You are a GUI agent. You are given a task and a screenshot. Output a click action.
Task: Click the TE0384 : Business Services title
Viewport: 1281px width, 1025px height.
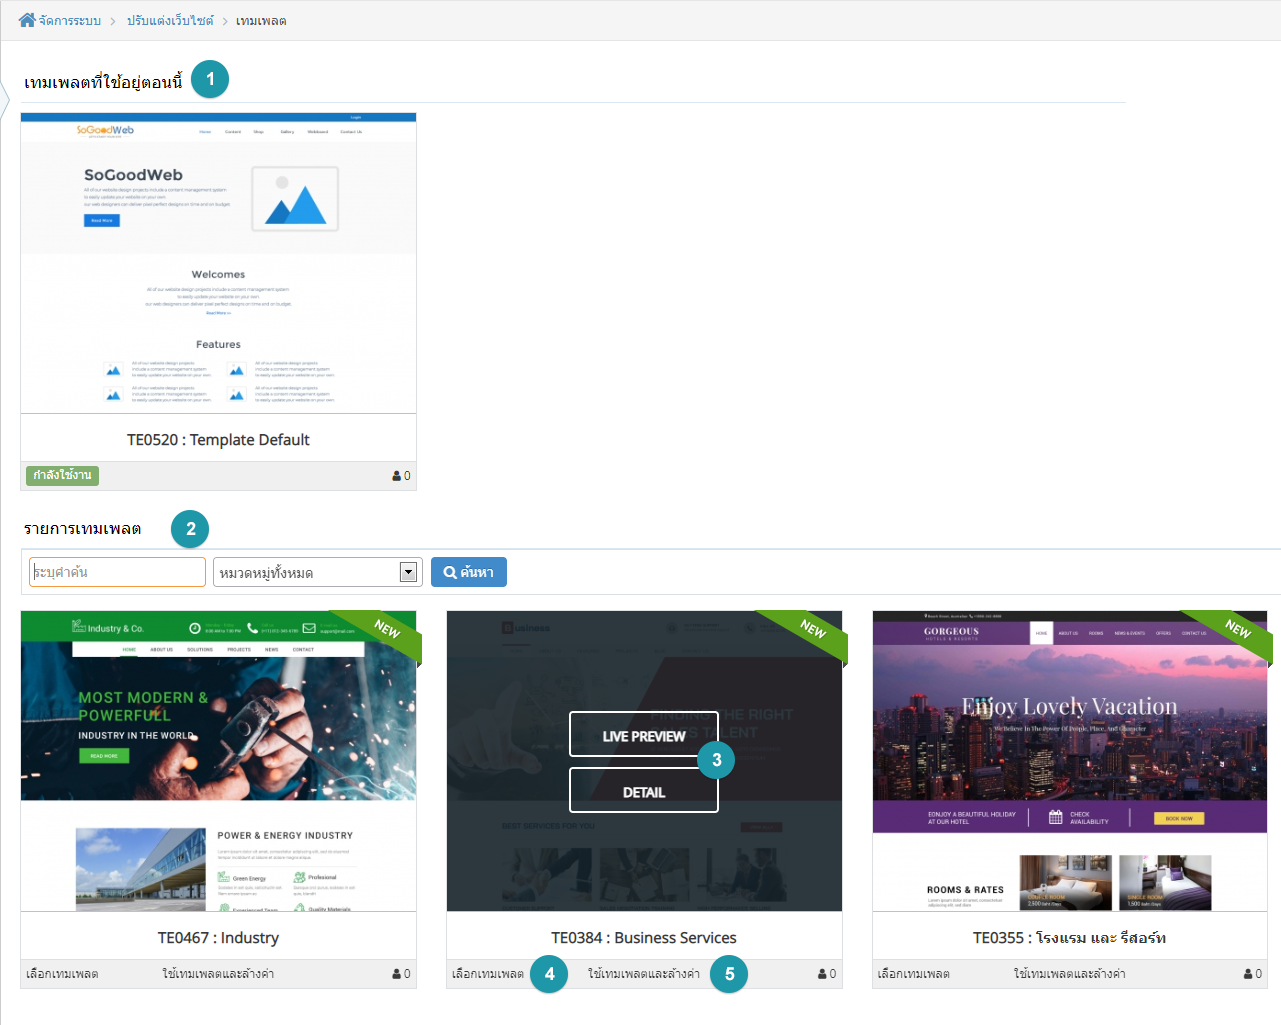(x=644, y=938)
